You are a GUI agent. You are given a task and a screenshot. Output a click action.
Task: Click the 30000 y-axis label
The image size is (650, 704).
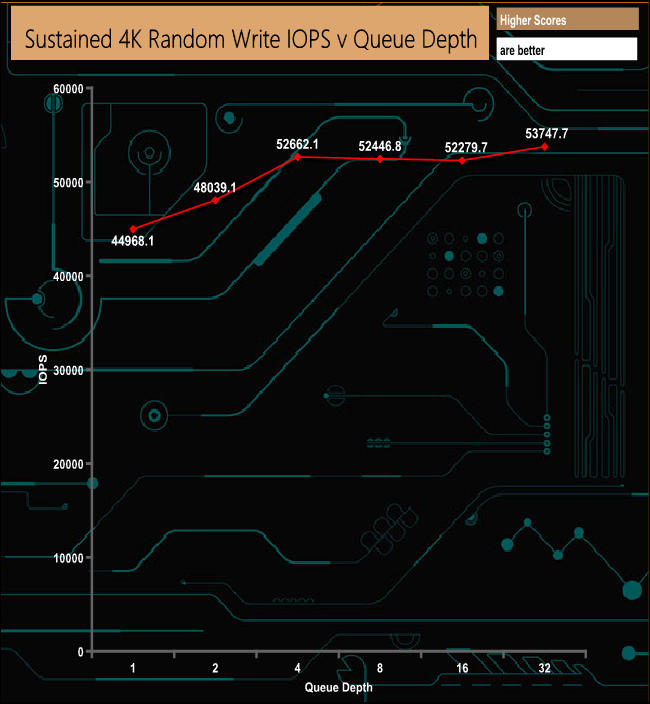[68, 370]
